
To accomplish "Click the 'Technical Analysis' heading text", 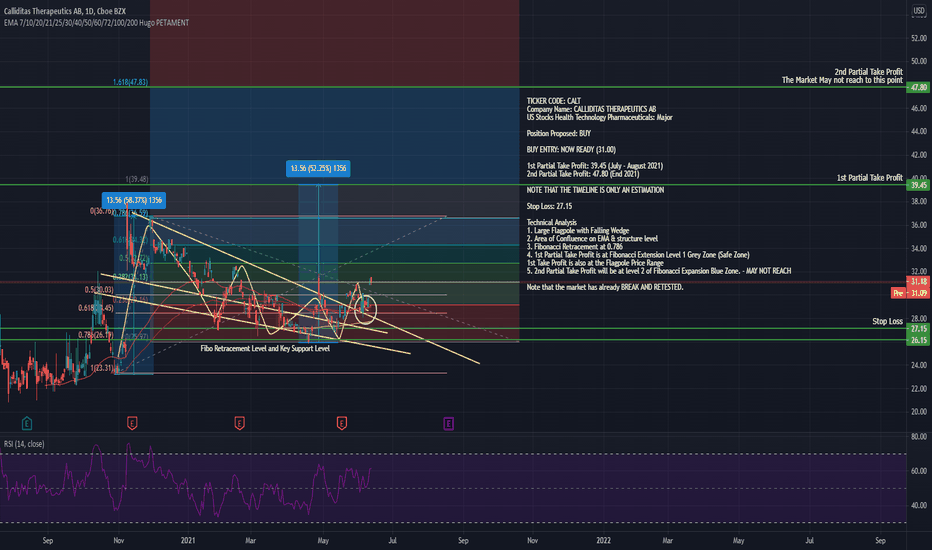I will coord(551,222).
